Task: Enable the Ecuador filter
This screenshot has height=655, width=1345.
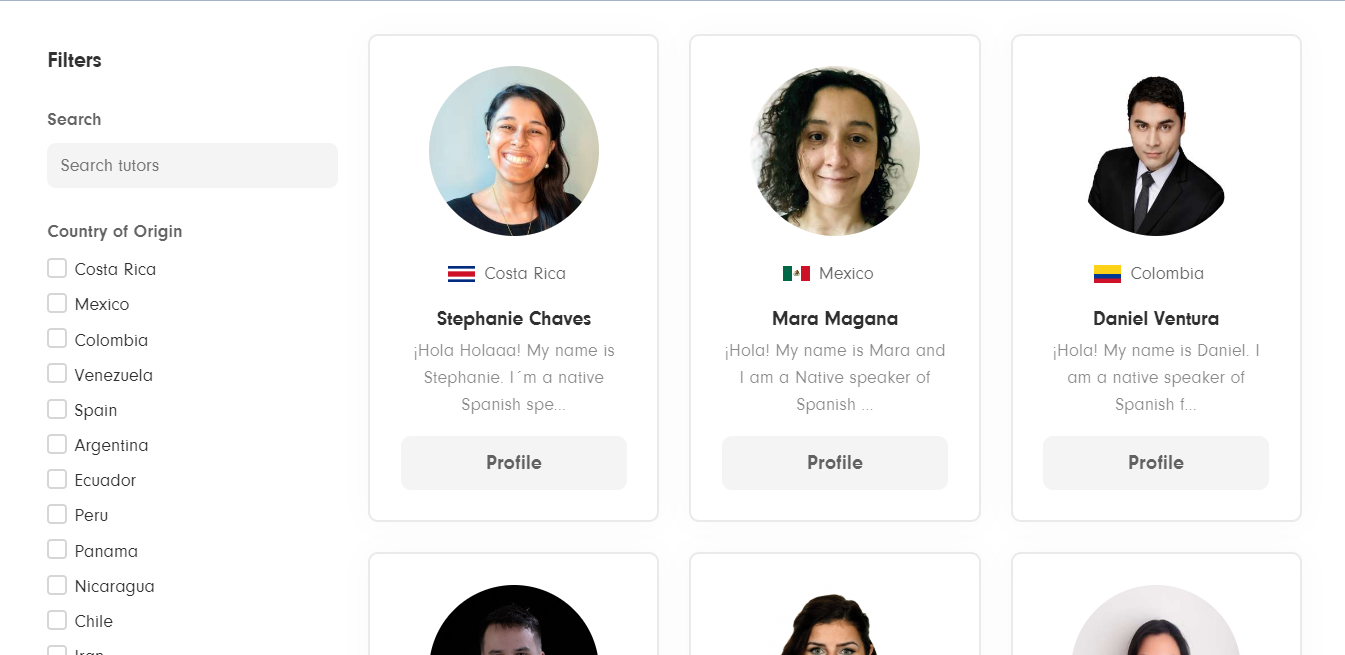Action: click(57, 479)
